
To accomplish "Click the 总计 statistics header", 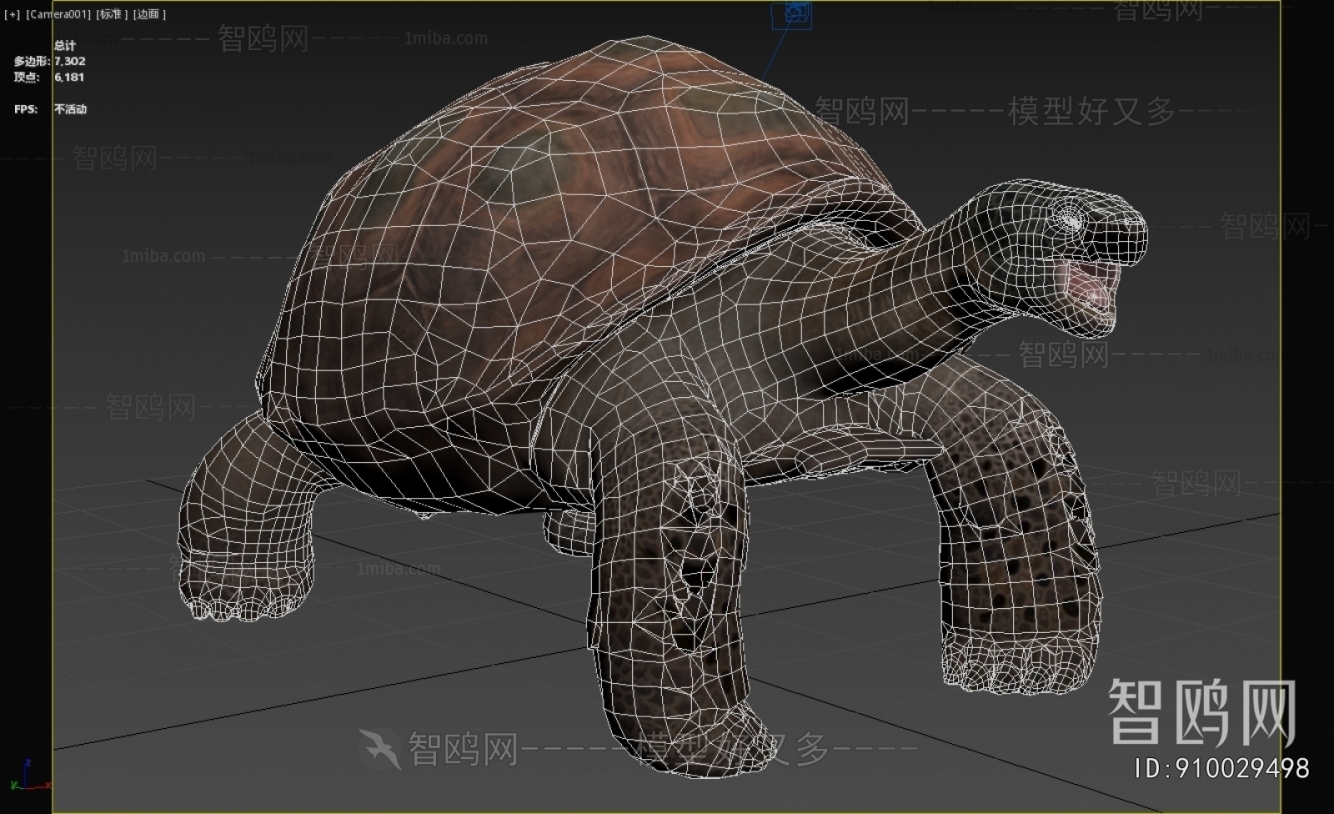I will (65, 46).
